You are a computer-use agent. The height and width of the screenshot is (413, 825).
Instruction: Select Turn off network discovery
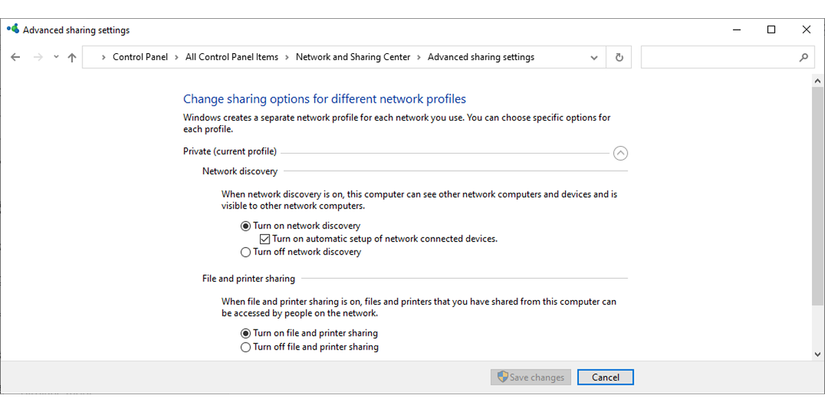[x=246, y=252]
